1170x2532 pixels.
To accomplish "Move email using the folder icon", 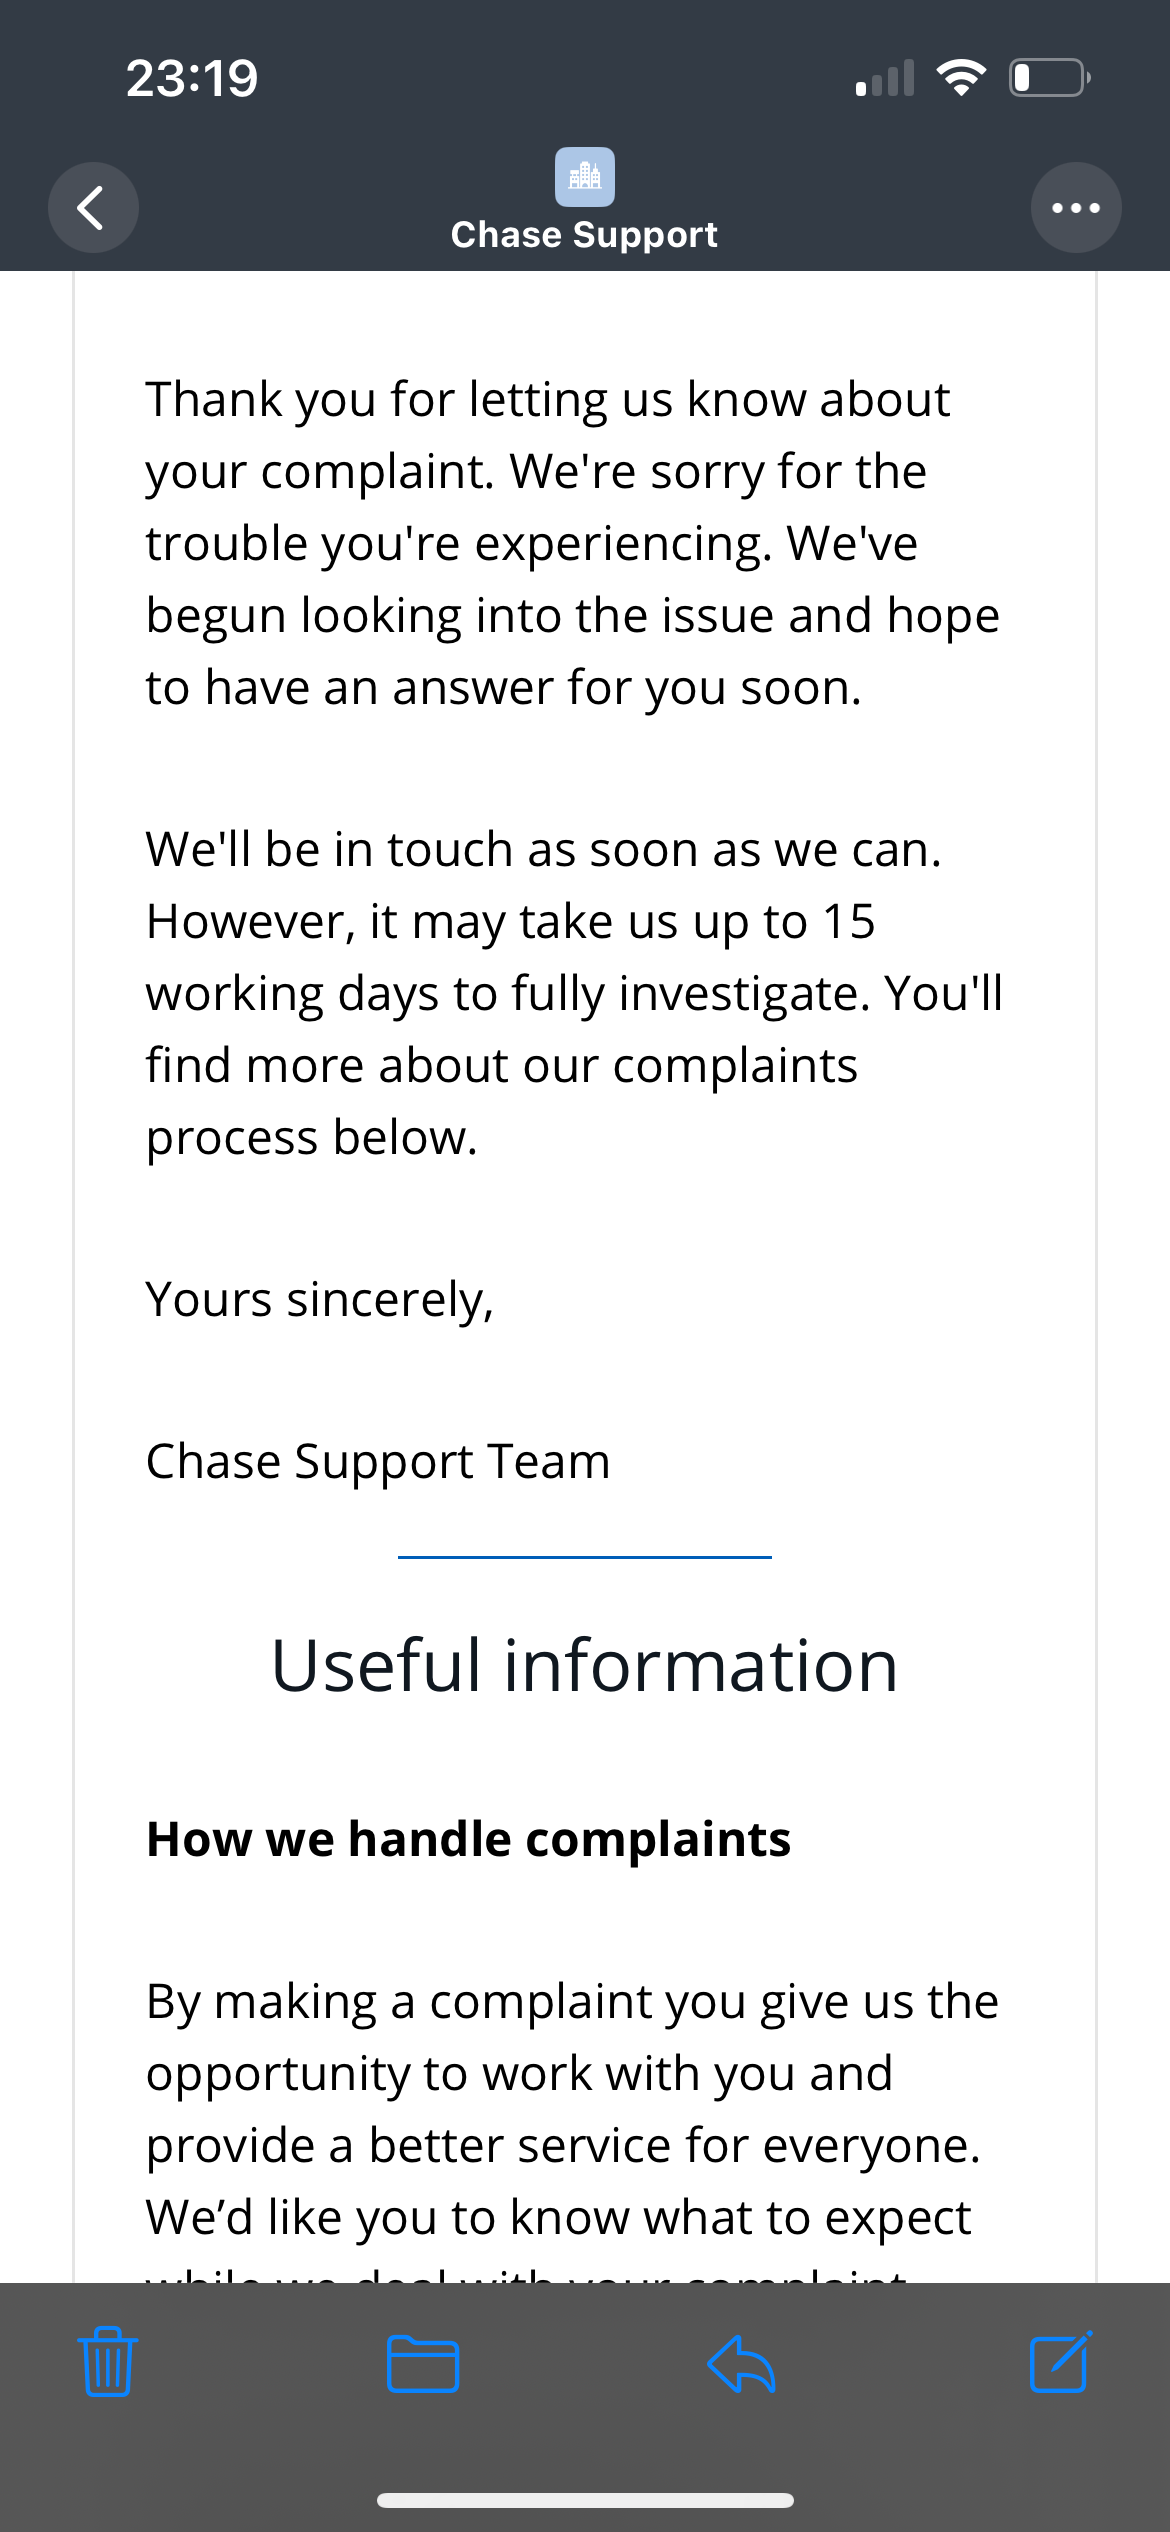I will [423, 2364].
